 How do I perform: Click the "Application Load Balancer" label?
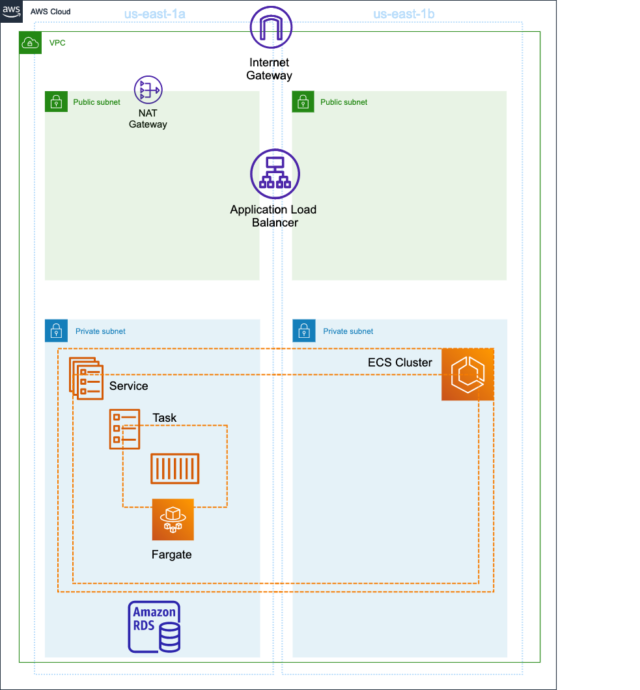(273, 216)
